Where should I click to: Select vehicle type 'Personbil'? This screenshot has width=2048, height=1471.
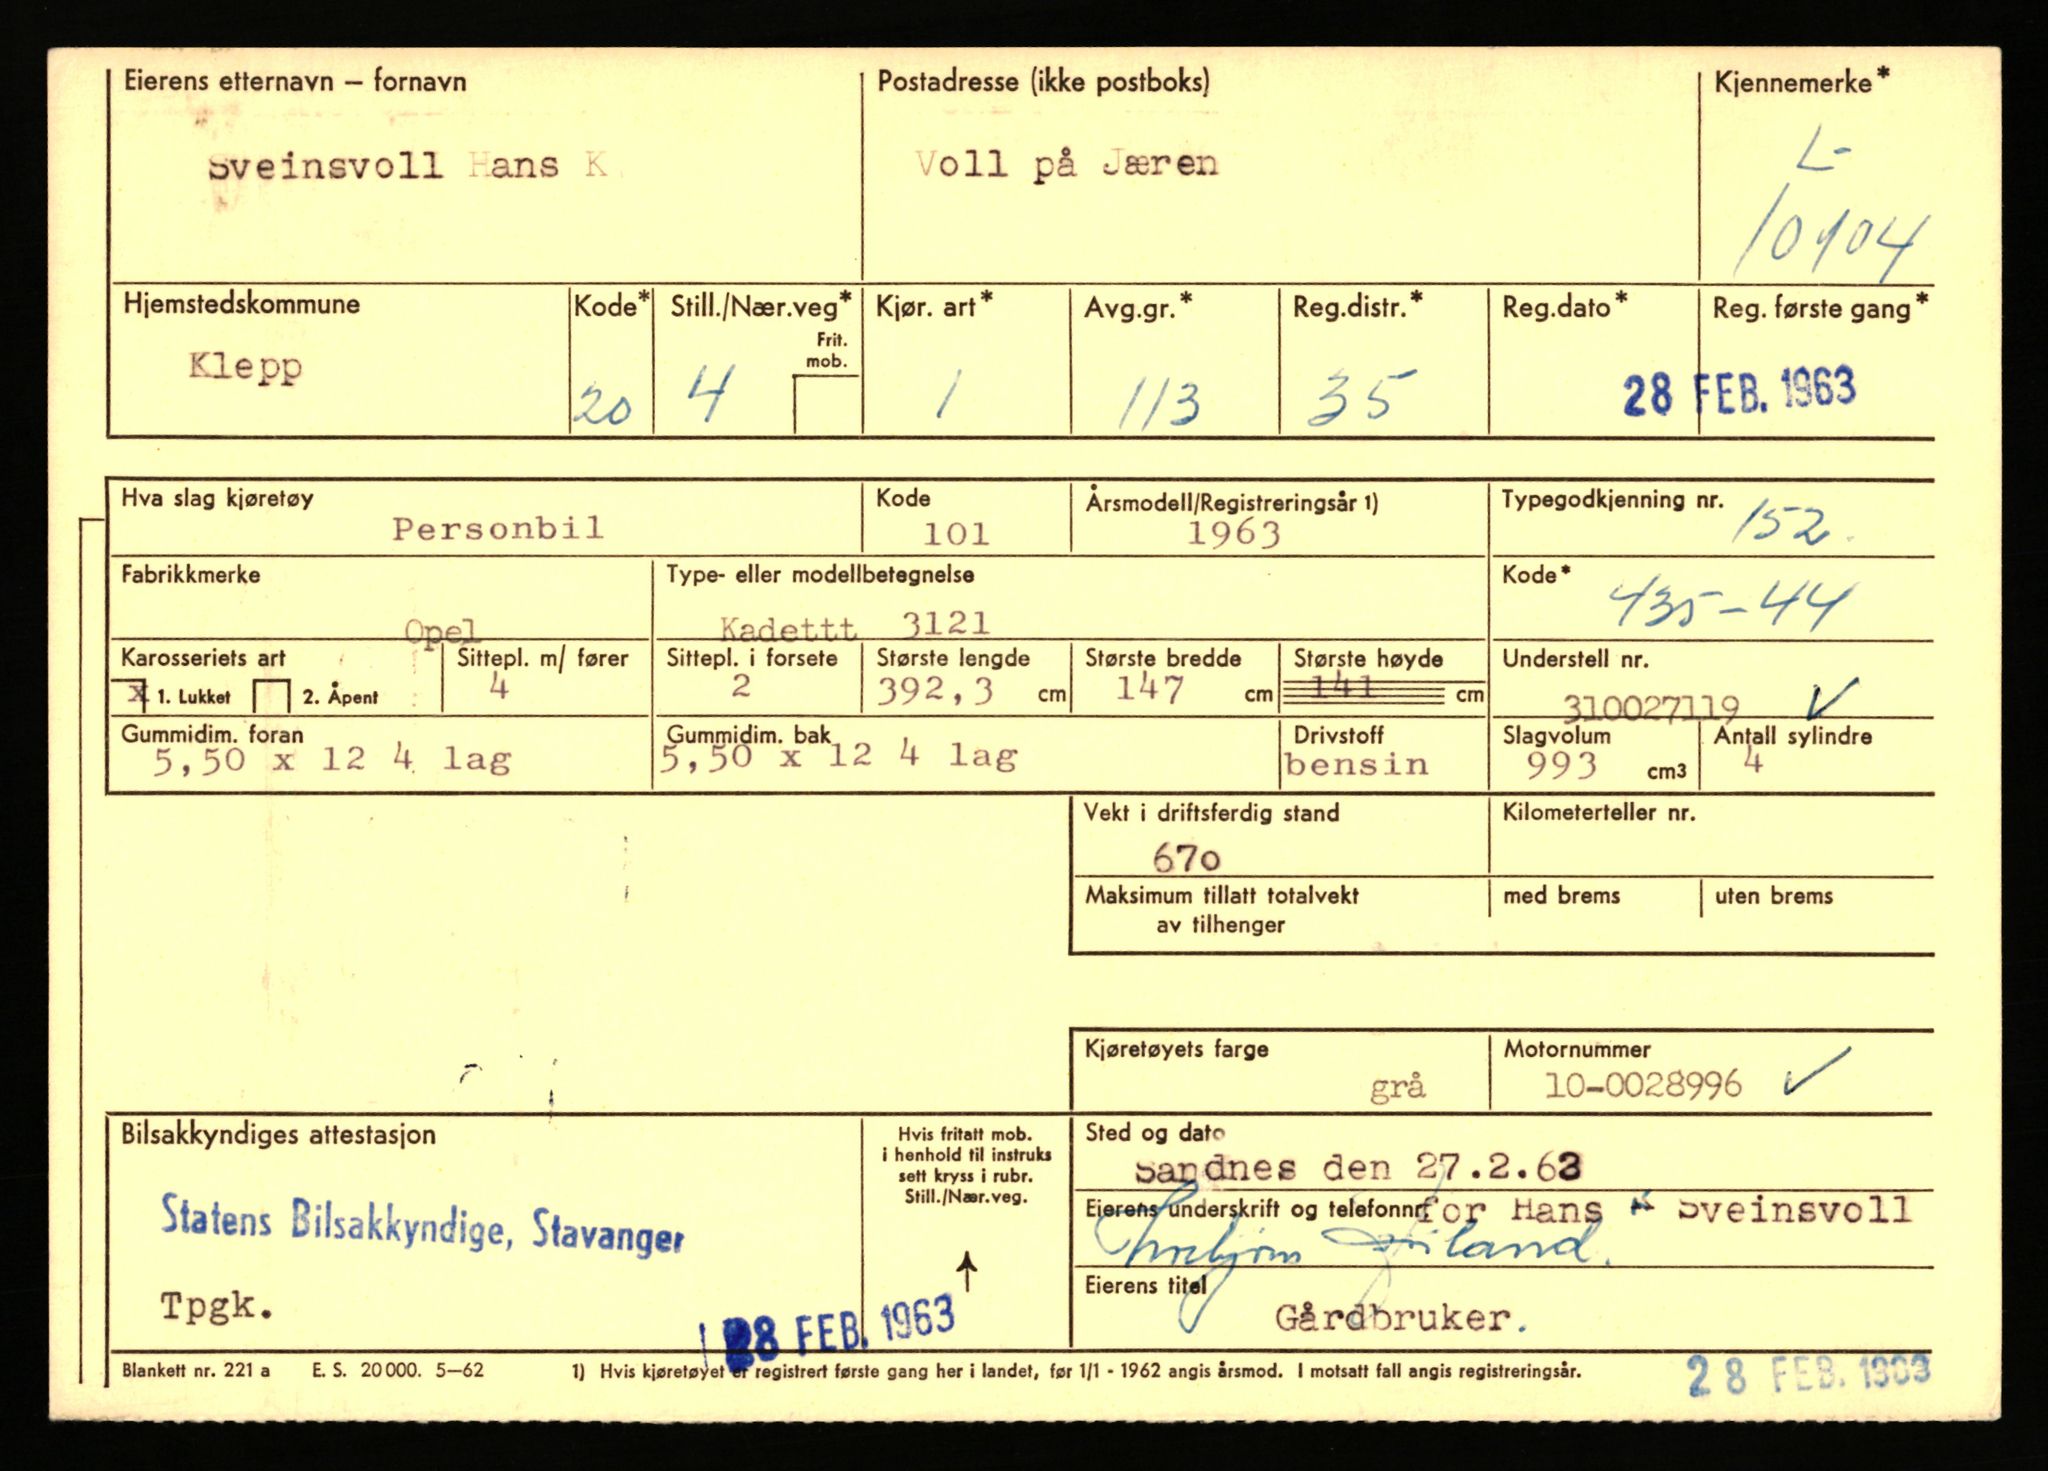tap(498, 528)
